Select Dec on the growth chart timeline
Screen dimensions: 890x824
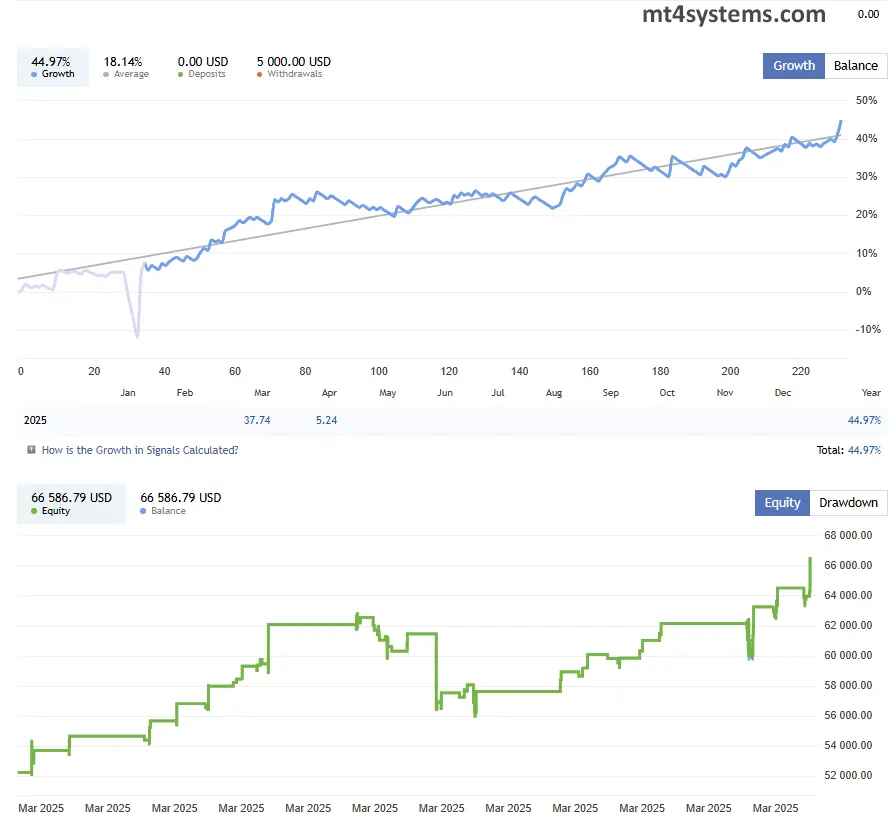pos(783,392)
